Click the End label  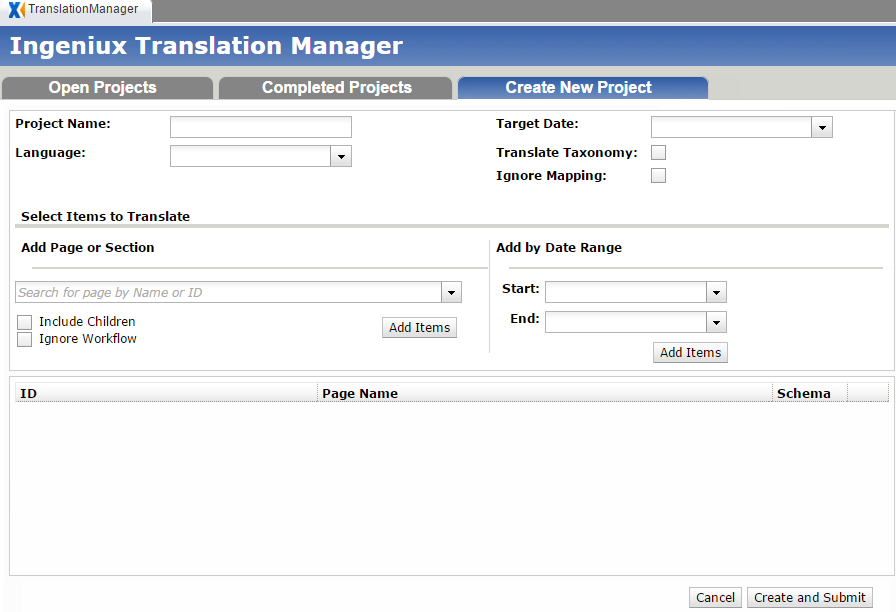525,318
